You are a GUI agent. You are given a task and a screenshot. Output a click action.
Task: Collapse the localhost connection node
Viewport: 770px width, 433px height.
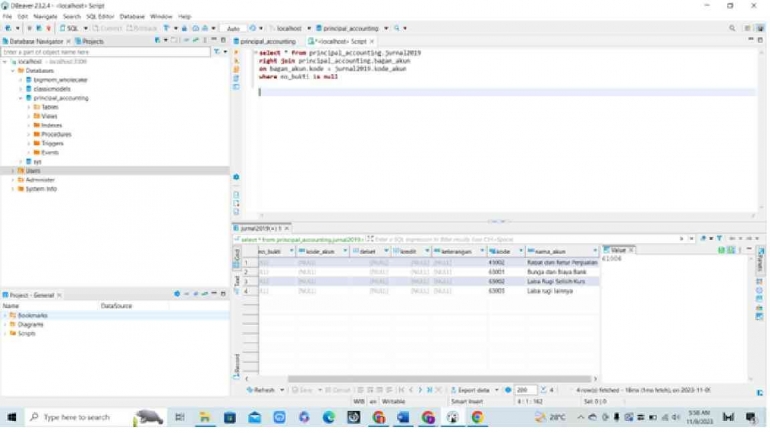coord(5,62)
